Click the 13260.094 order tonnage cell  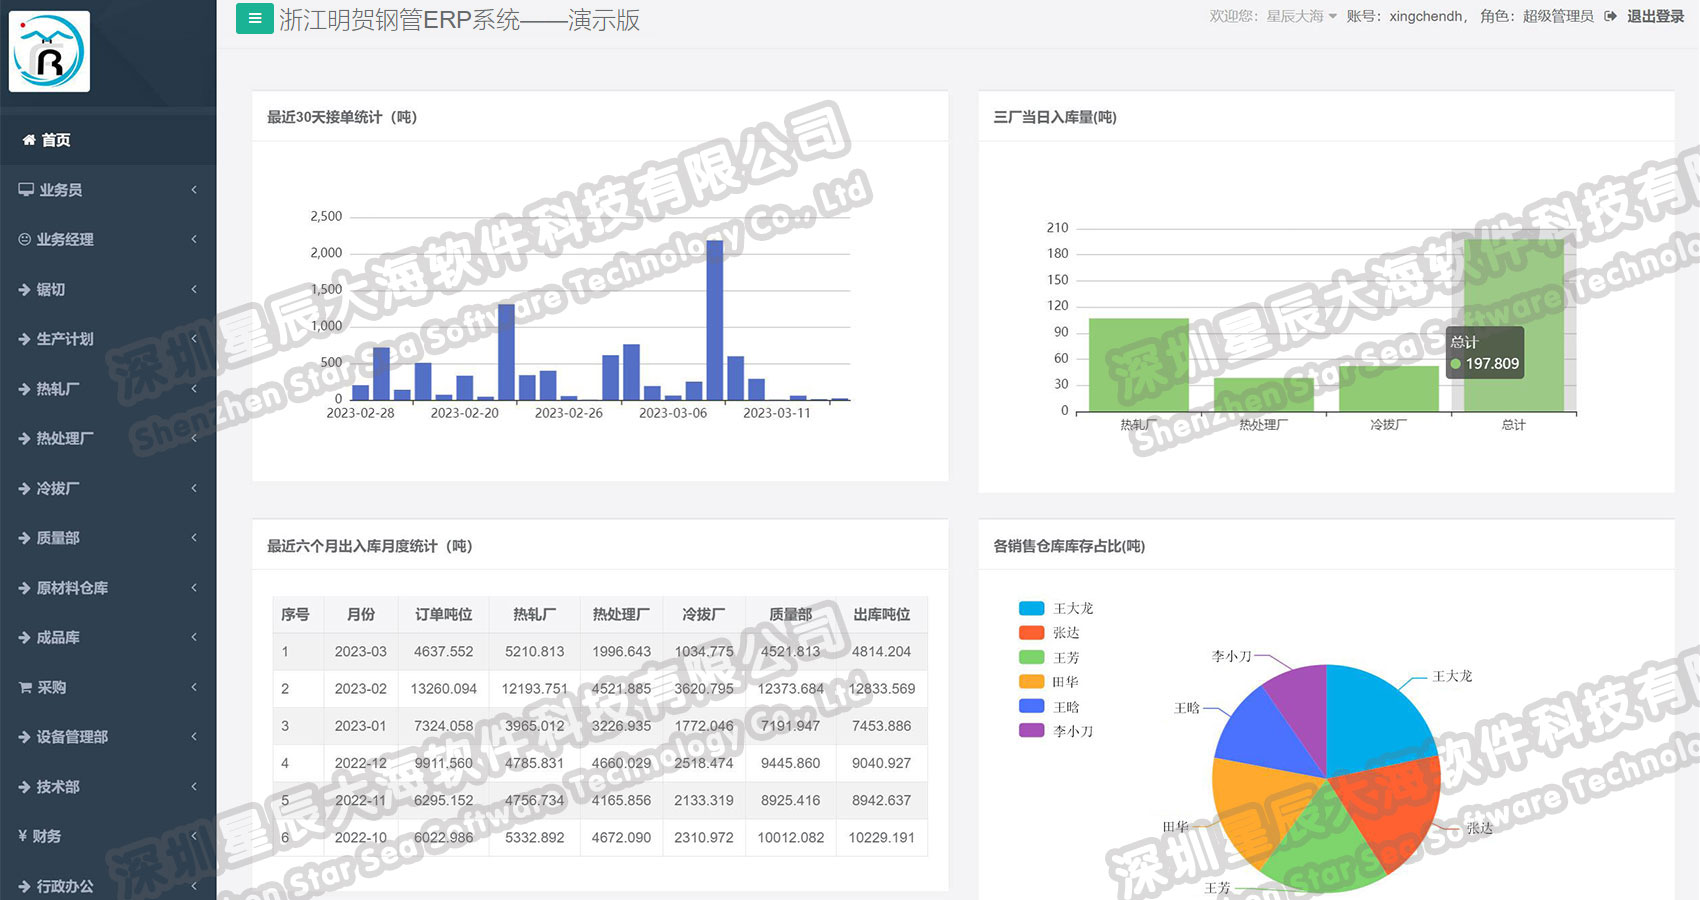point(443,689)
